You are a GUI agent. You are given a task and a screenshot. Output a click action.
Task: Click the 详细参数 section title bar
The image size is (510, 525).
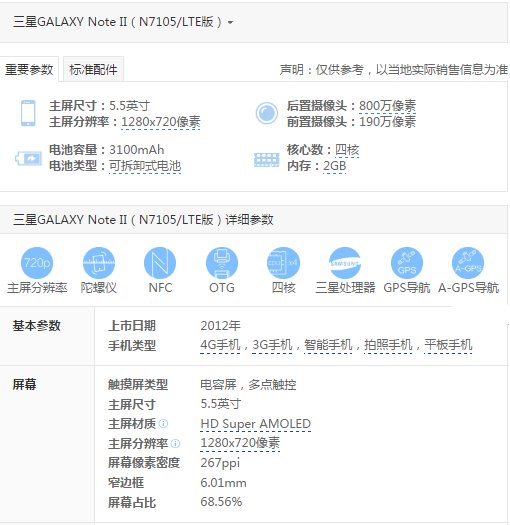click(x=253, y=220)
